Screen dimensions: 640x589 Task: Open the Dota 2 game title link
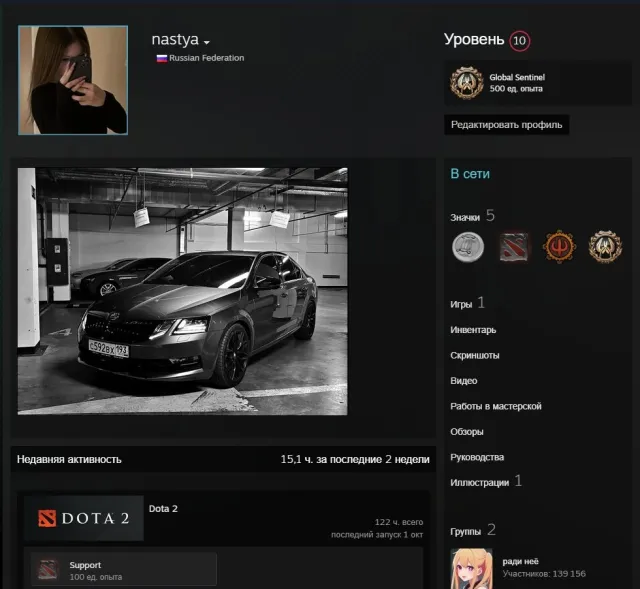click(163, 509)
